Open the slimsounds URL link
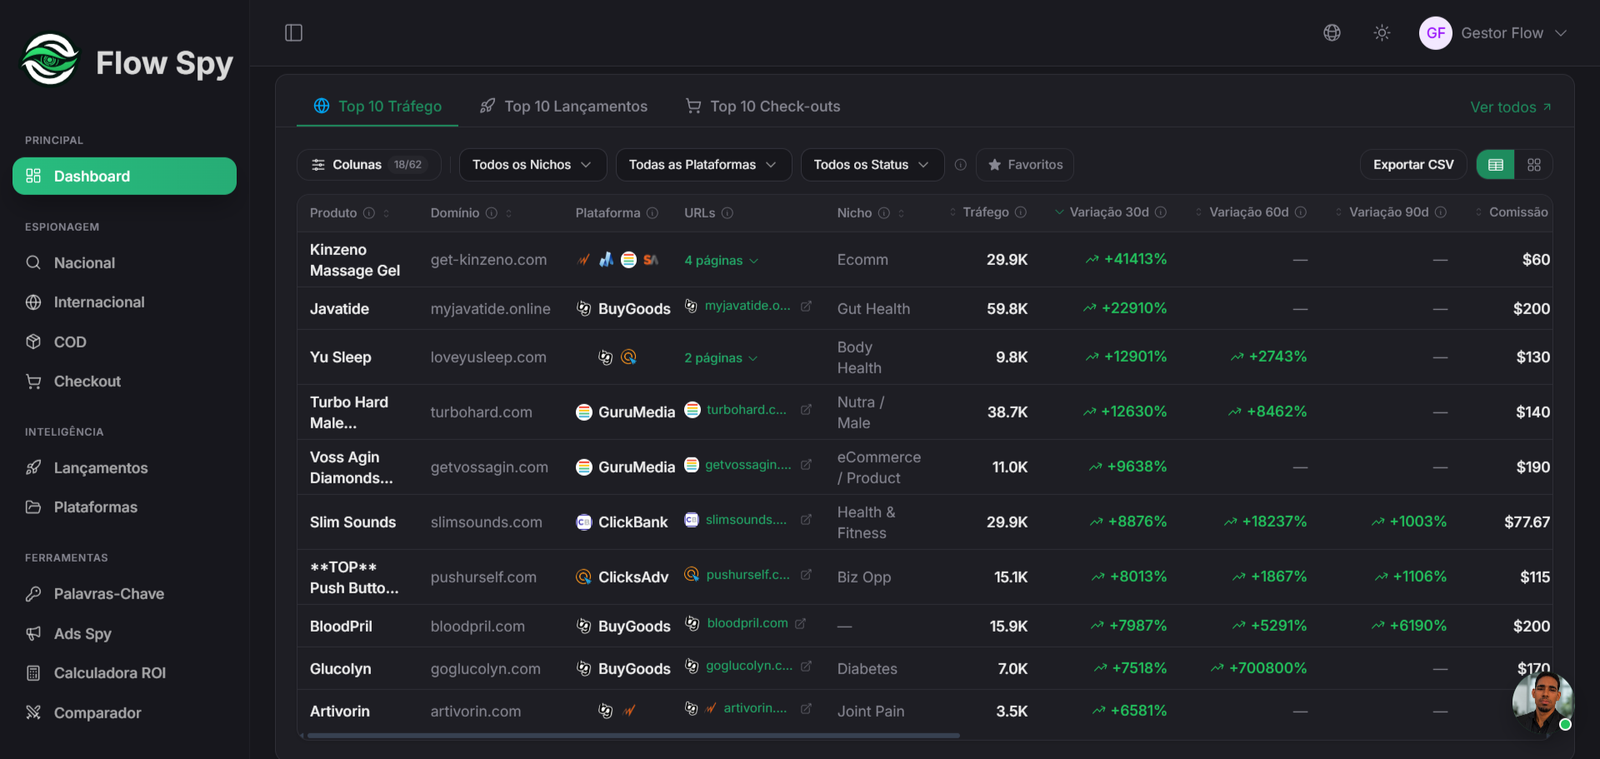 pos(746,520)
